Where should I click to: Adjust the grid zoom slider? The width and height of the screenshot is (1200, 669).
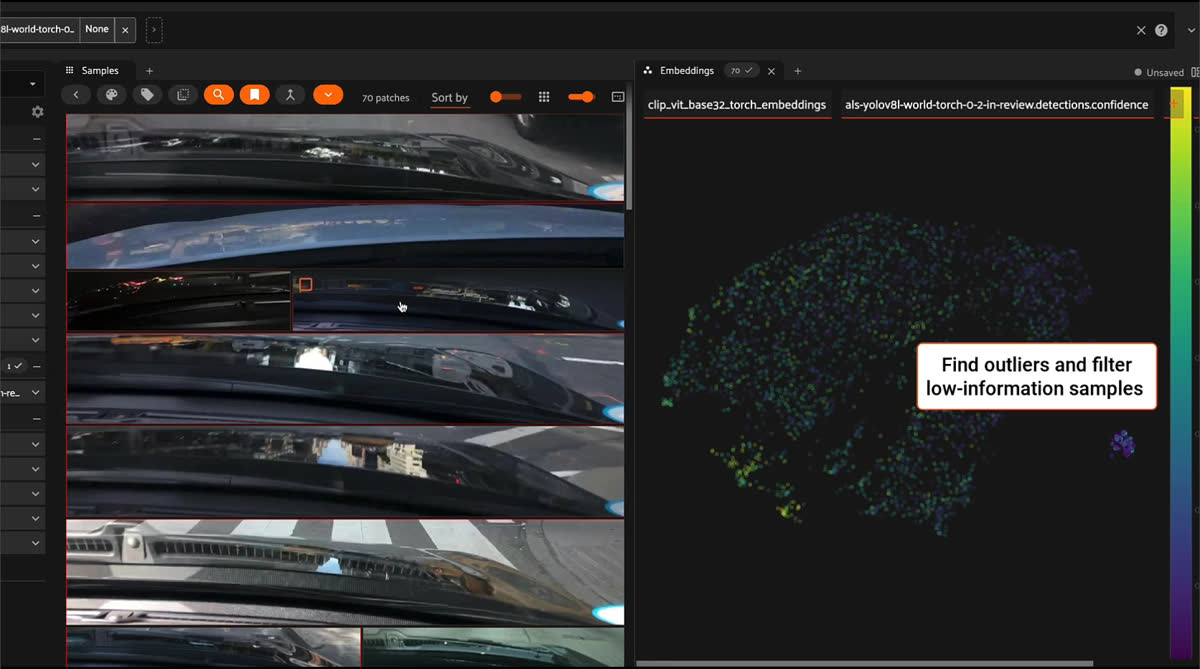pos(581,97)
